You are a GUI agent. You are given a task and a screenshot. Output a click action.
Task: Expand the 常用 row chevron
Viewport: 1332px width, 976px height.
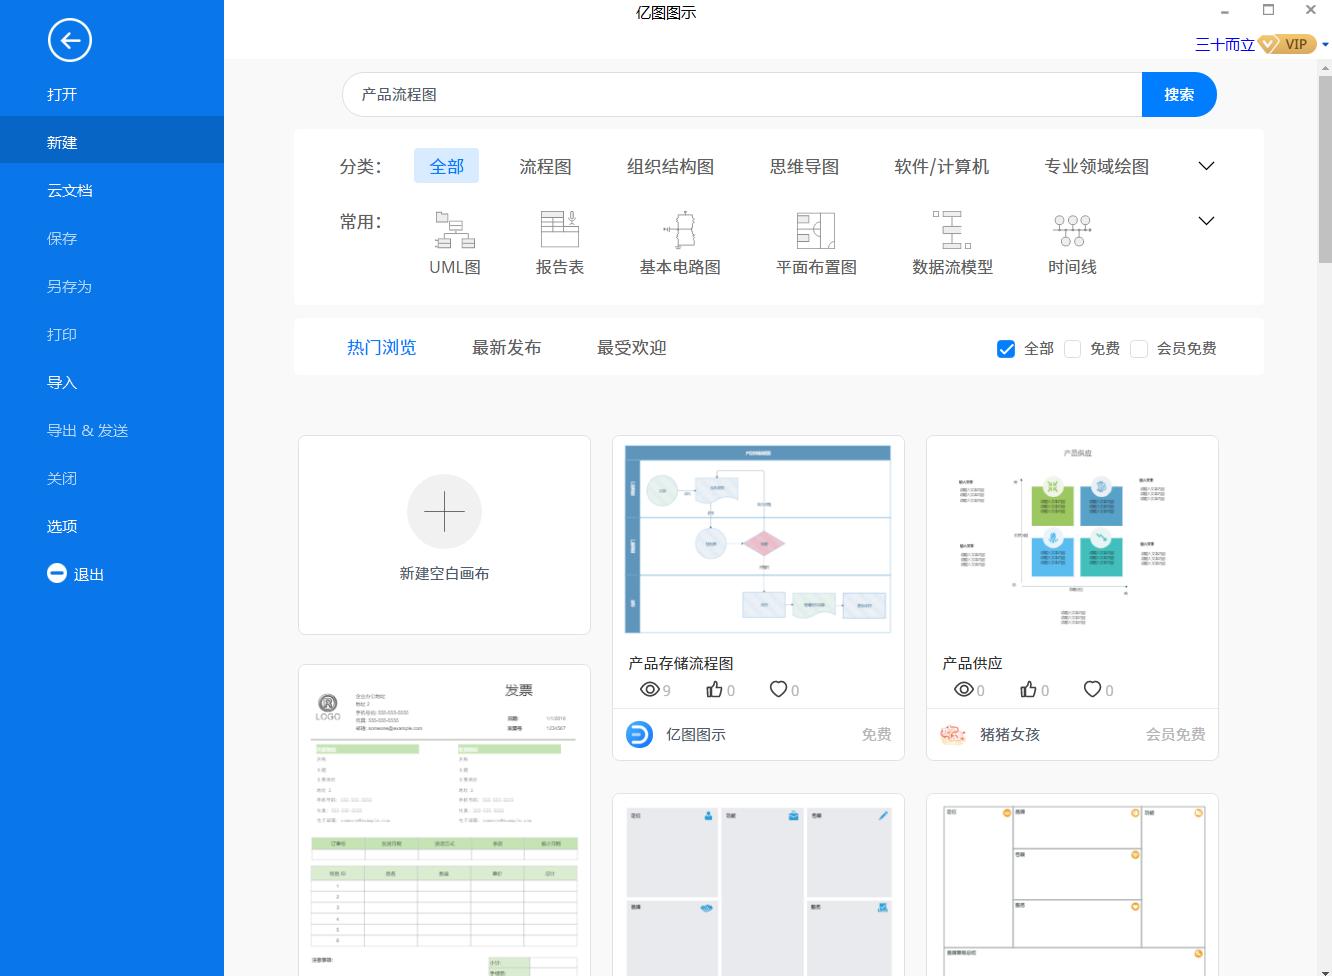tap(1206, 221)
